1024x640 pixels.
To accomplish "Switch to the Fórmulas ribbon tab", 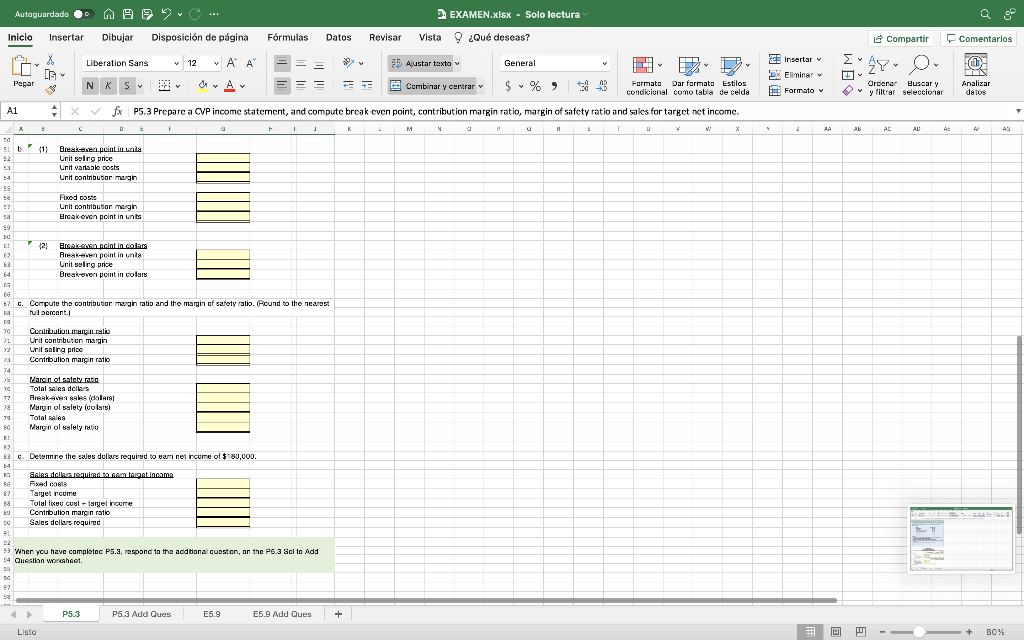I will [288, 37].
